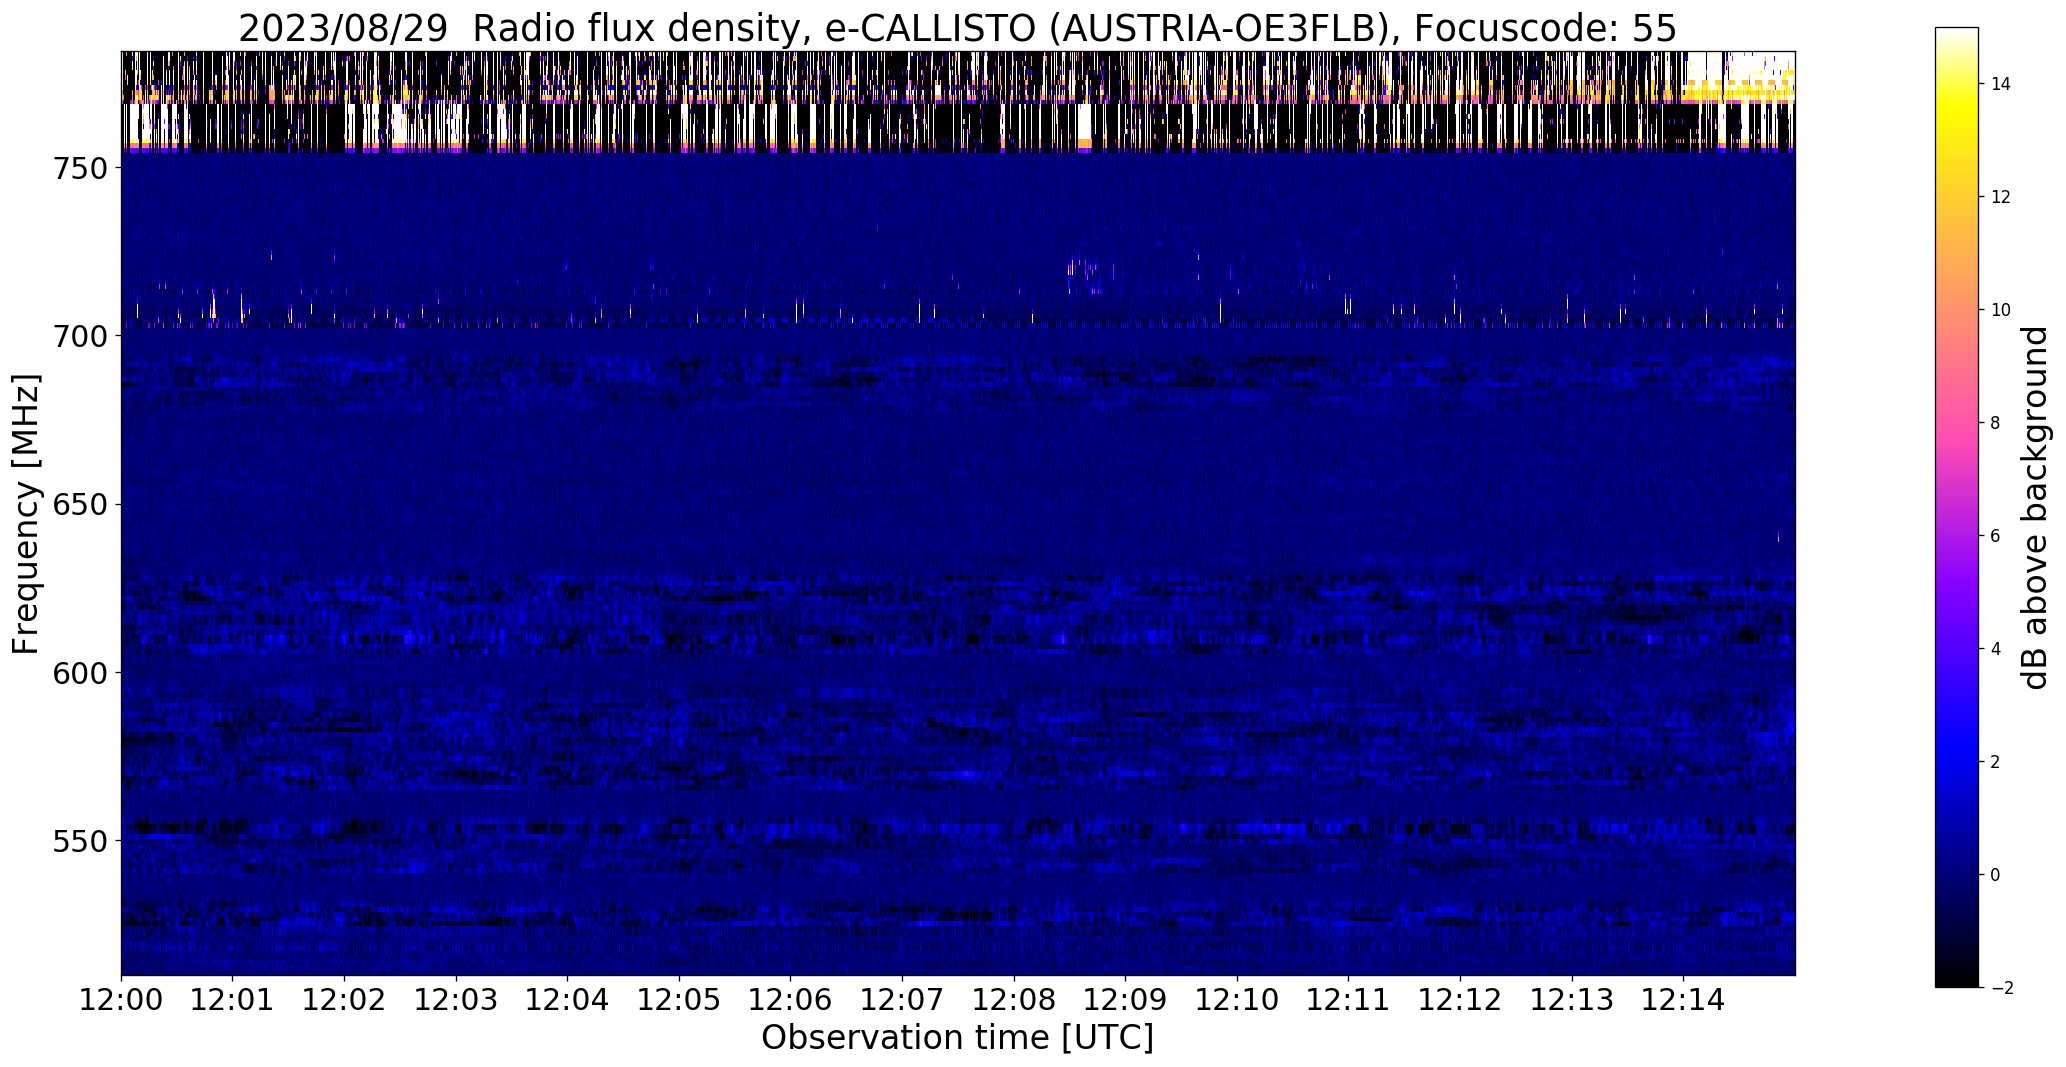This screenshot has width=2066, height=1067.
Task: Click the 12:14 time tick label
Action: click(1684, 999)
